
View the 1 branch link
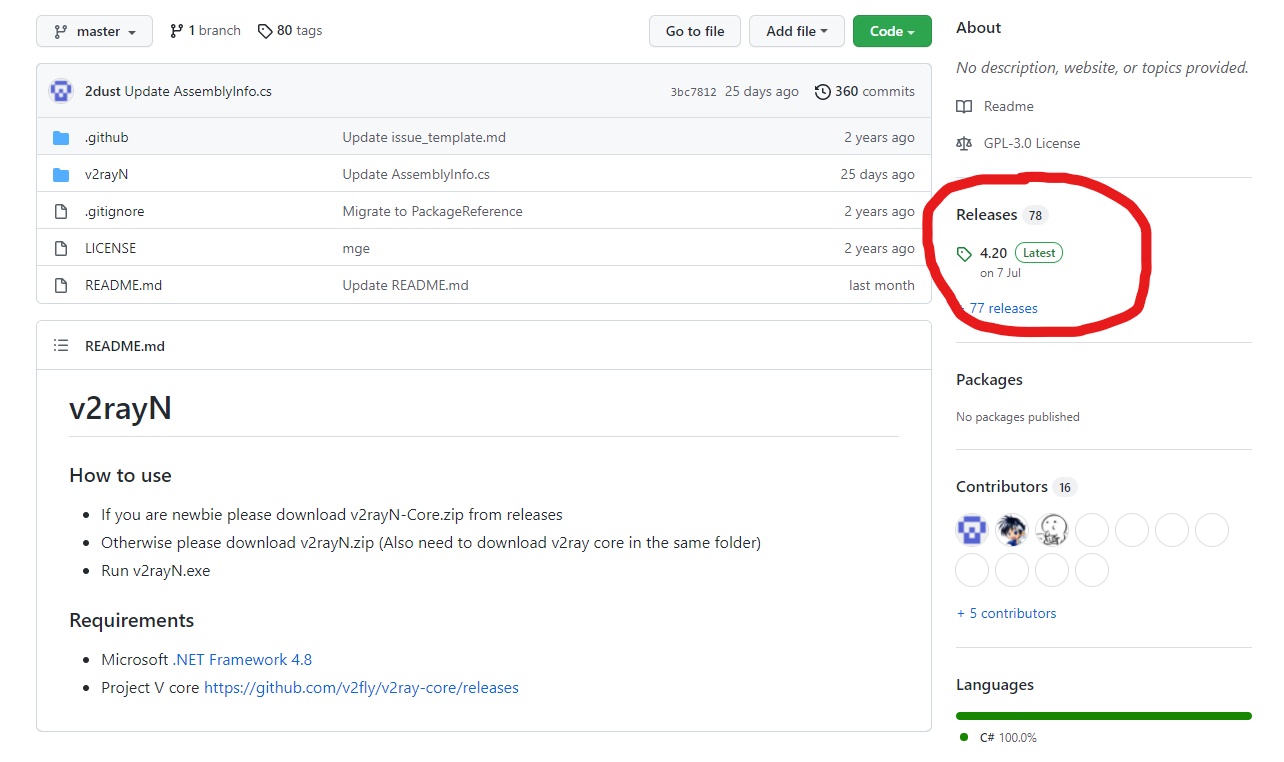(205, 31)
